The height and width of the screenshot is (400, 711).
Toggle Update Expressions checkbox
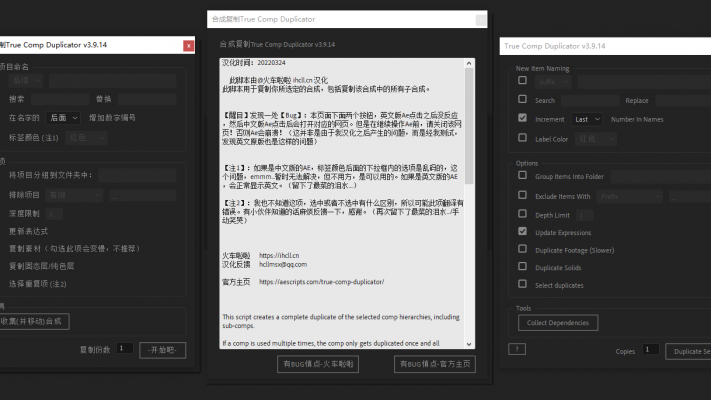click(x=522, y=232)
